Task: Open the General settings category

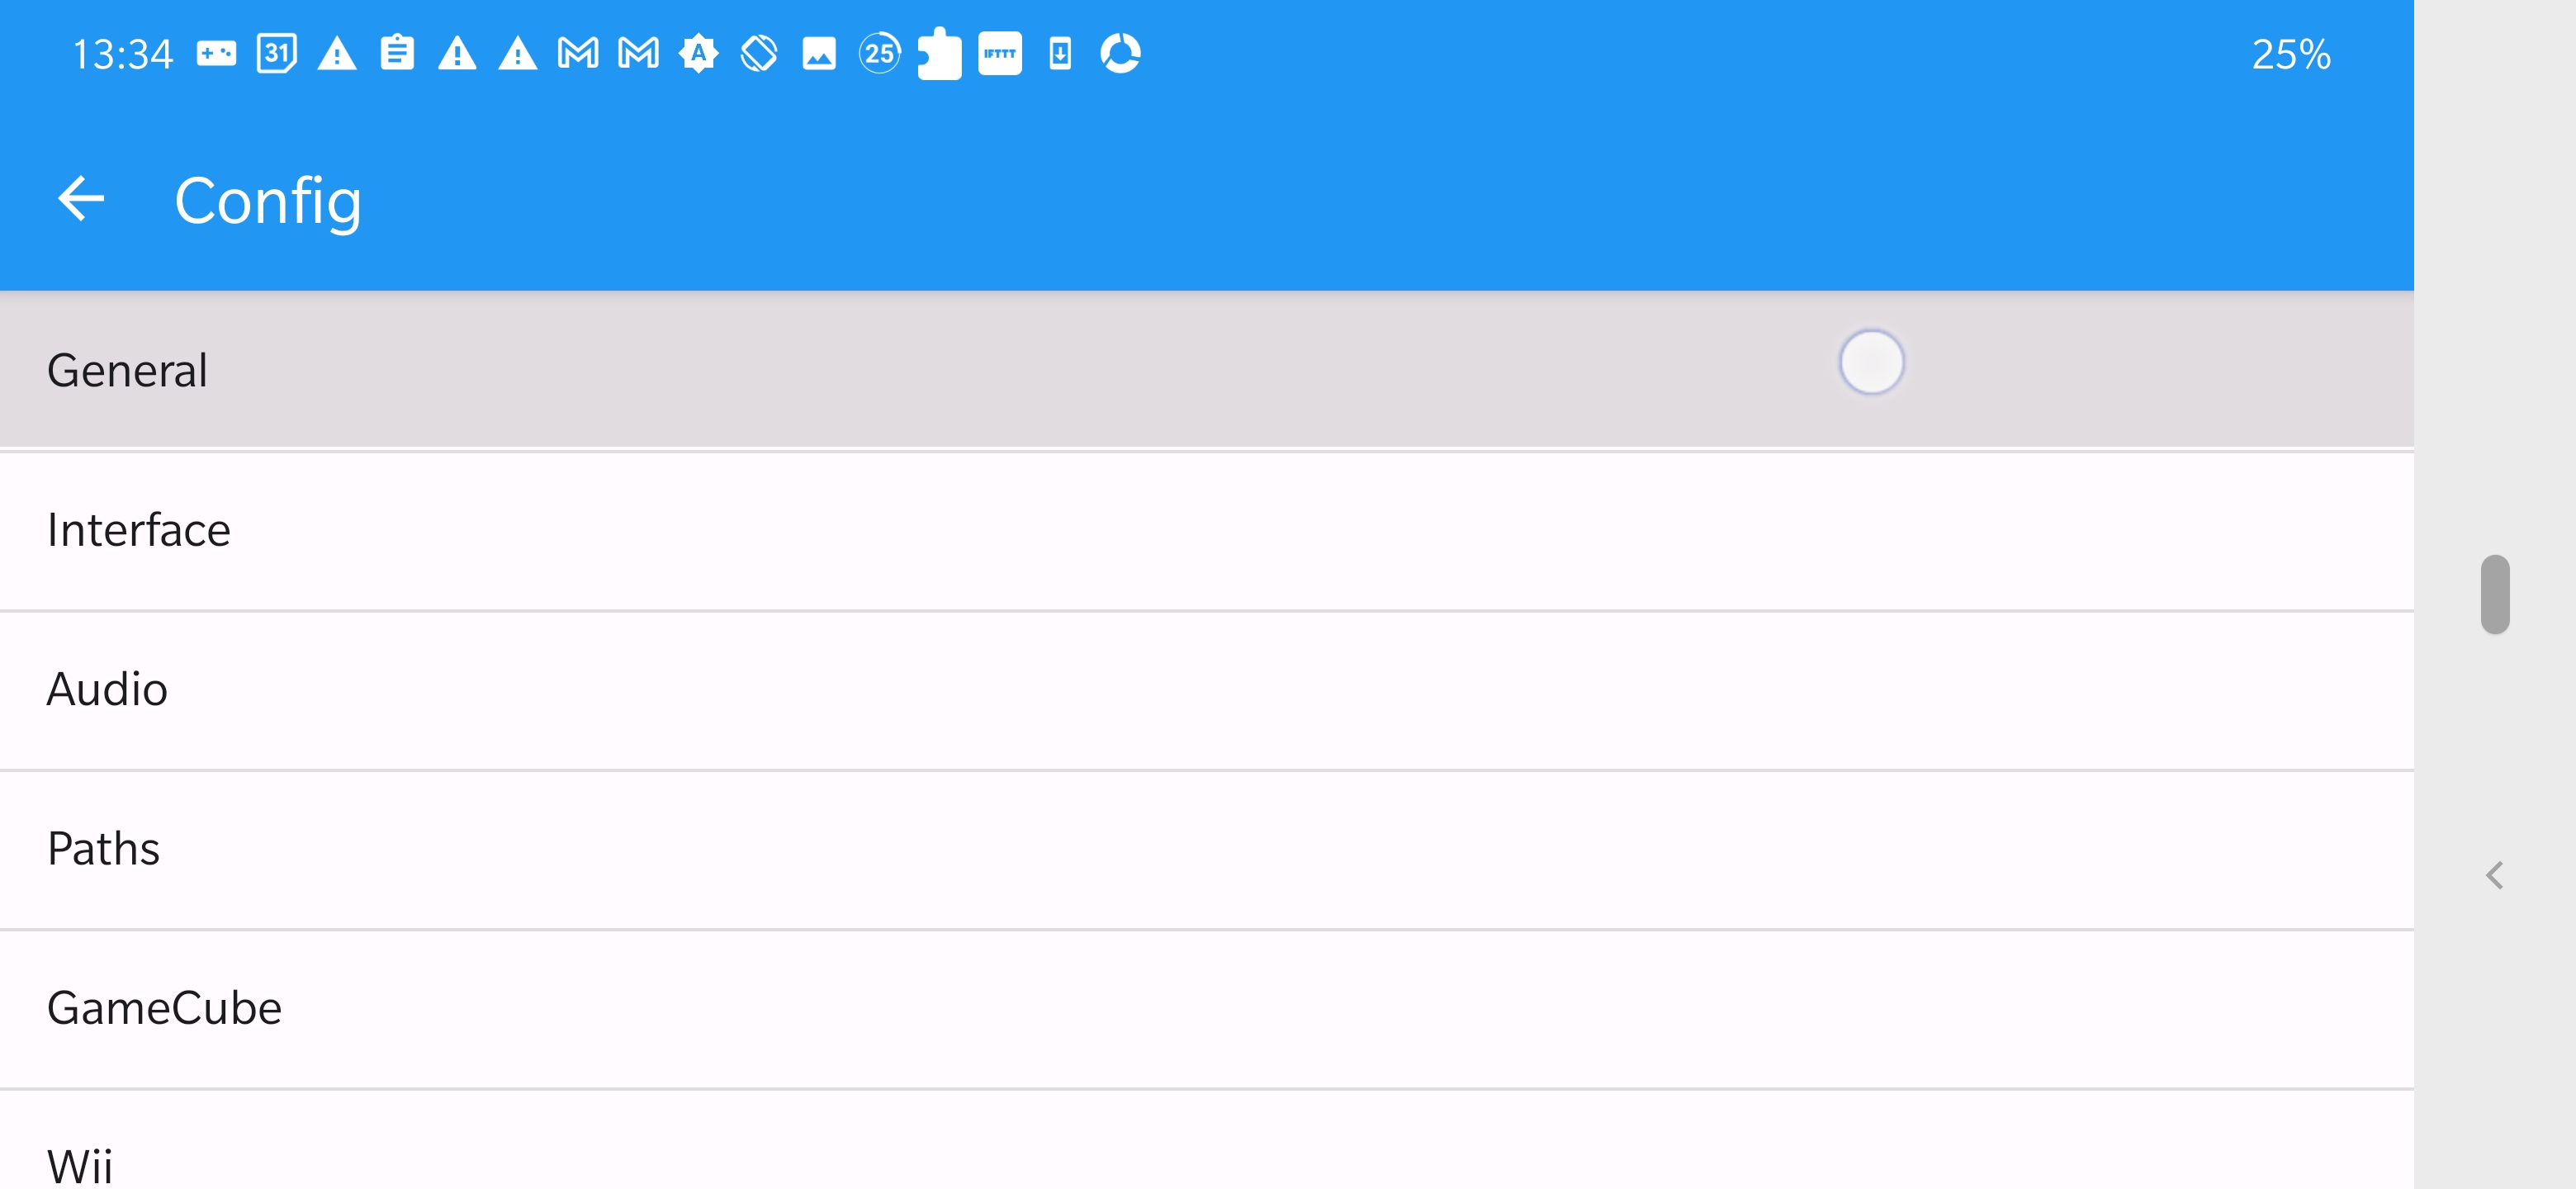Action: (x=128, y=370)
